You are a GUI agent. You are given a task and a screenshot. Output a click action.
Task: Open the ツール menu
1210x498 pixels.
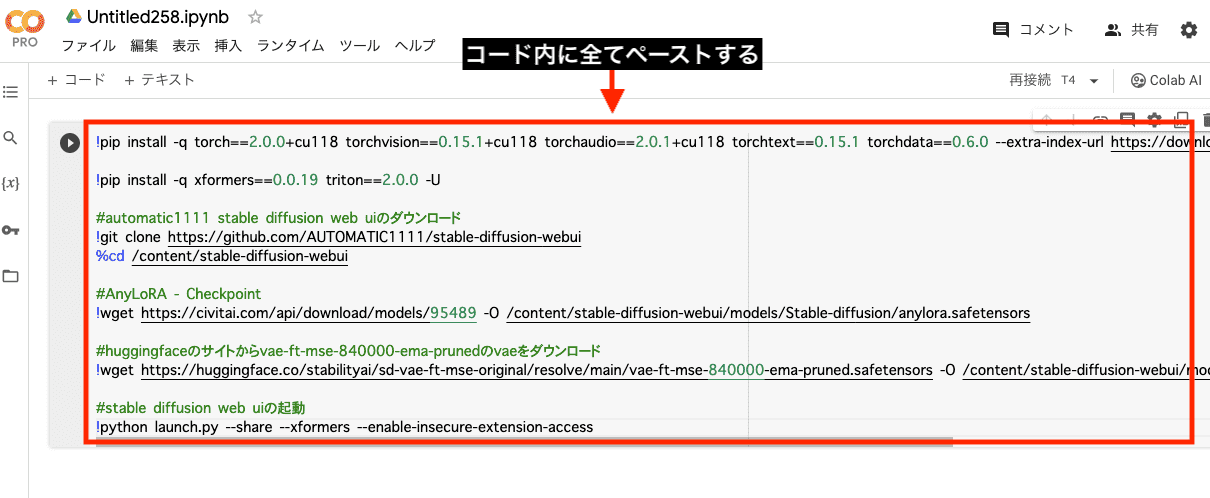(359, 46)
